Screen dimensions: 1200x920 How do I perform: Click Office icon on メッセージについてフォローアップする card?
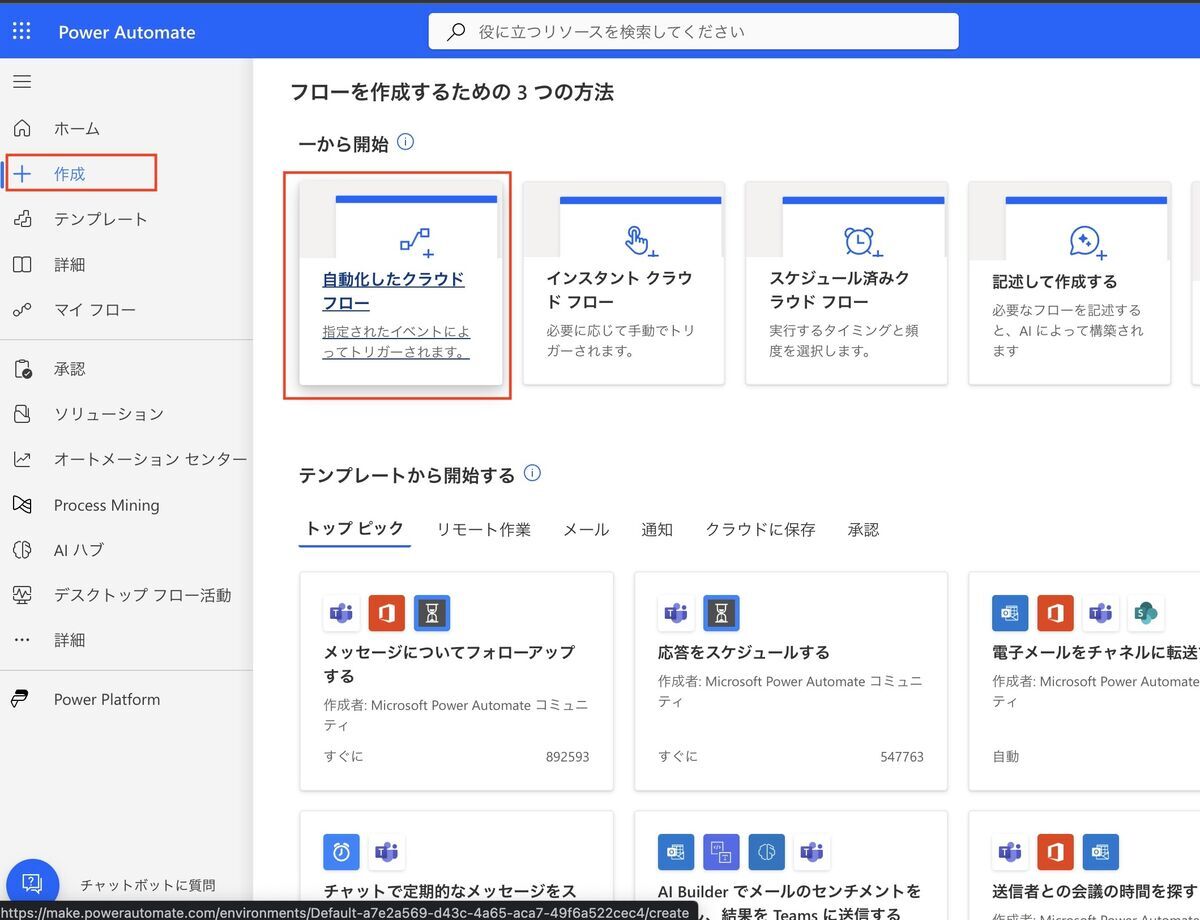pyautogui.click(x=387, y=613)
